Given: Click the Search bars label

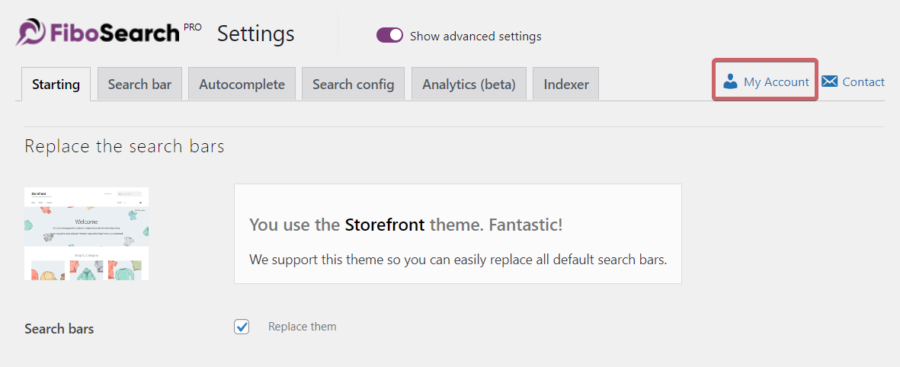Looking at the screenshot, I should click(x=59, y=329).
